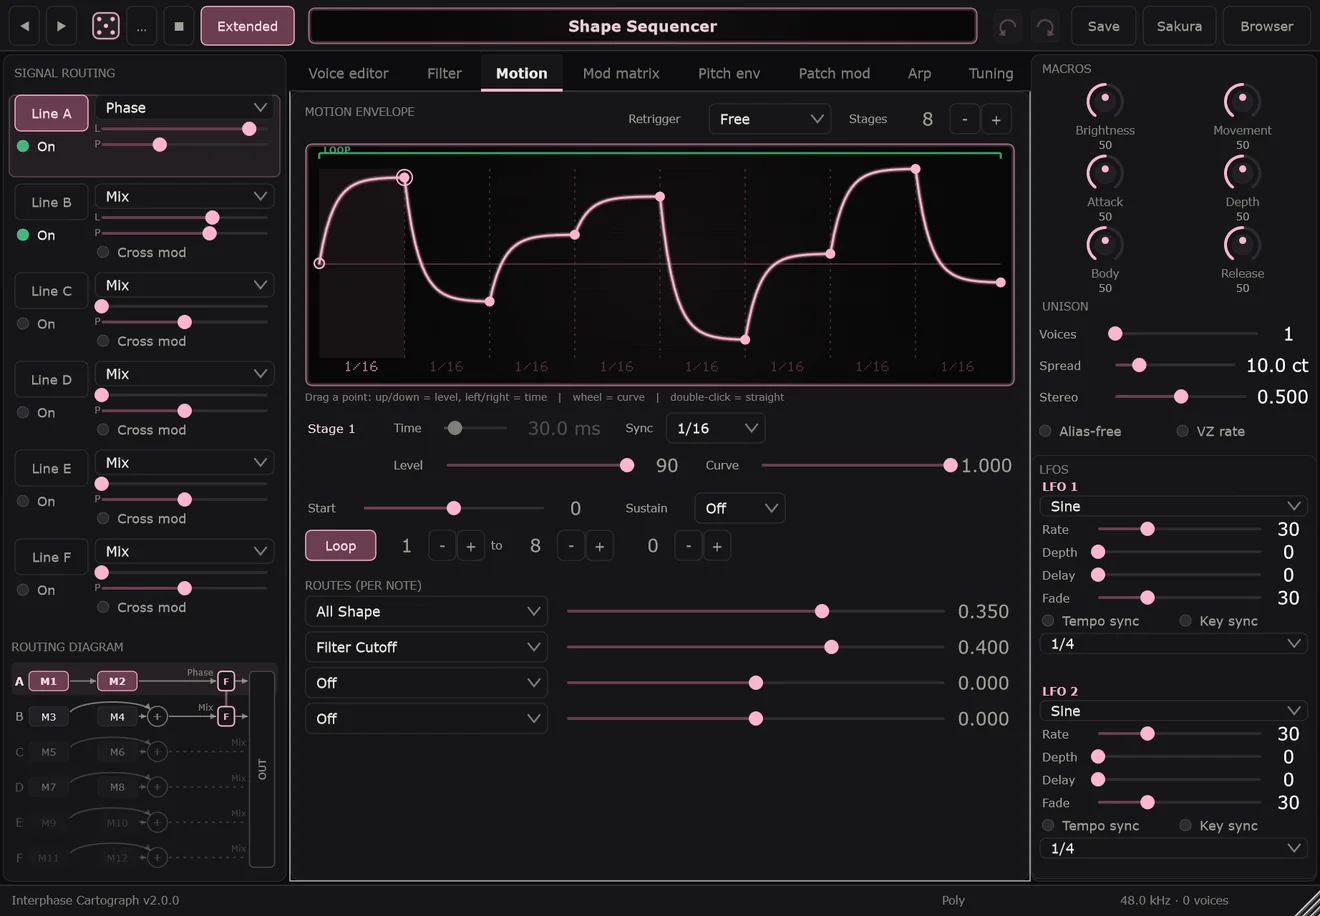Toggle the Loop button
This screenshot has height=916, width=1320.
341,546
